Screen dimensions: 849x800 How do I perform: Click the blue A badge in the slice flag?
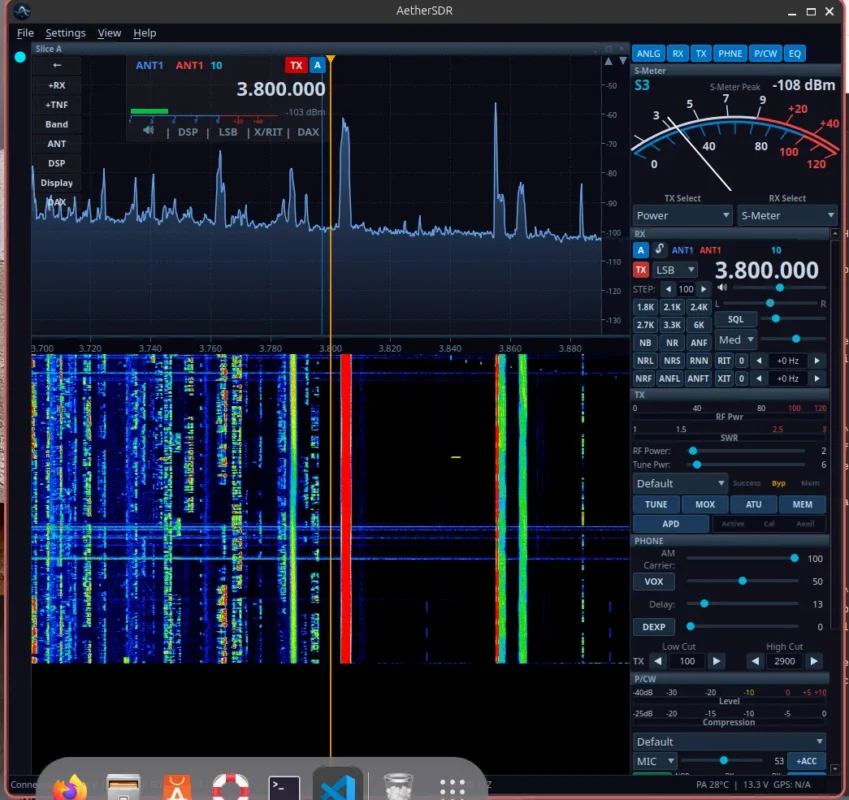(x=317, y=65)
